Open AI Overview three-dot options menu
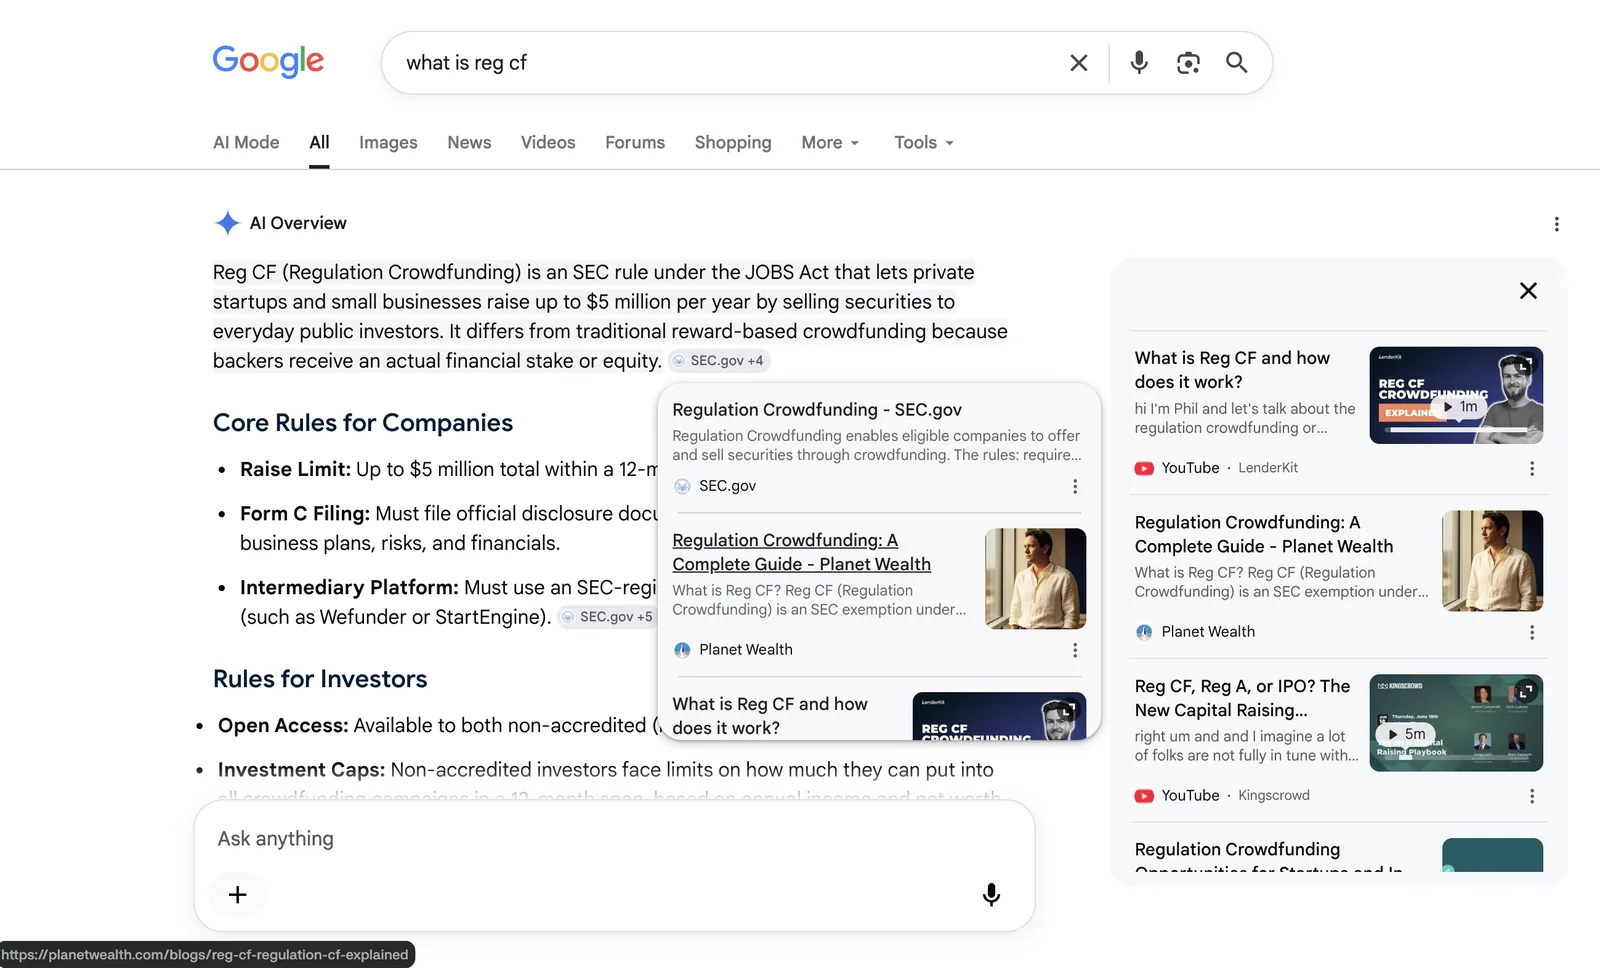The height and width of the screenshot is (968, 1600). point(1556,224)
